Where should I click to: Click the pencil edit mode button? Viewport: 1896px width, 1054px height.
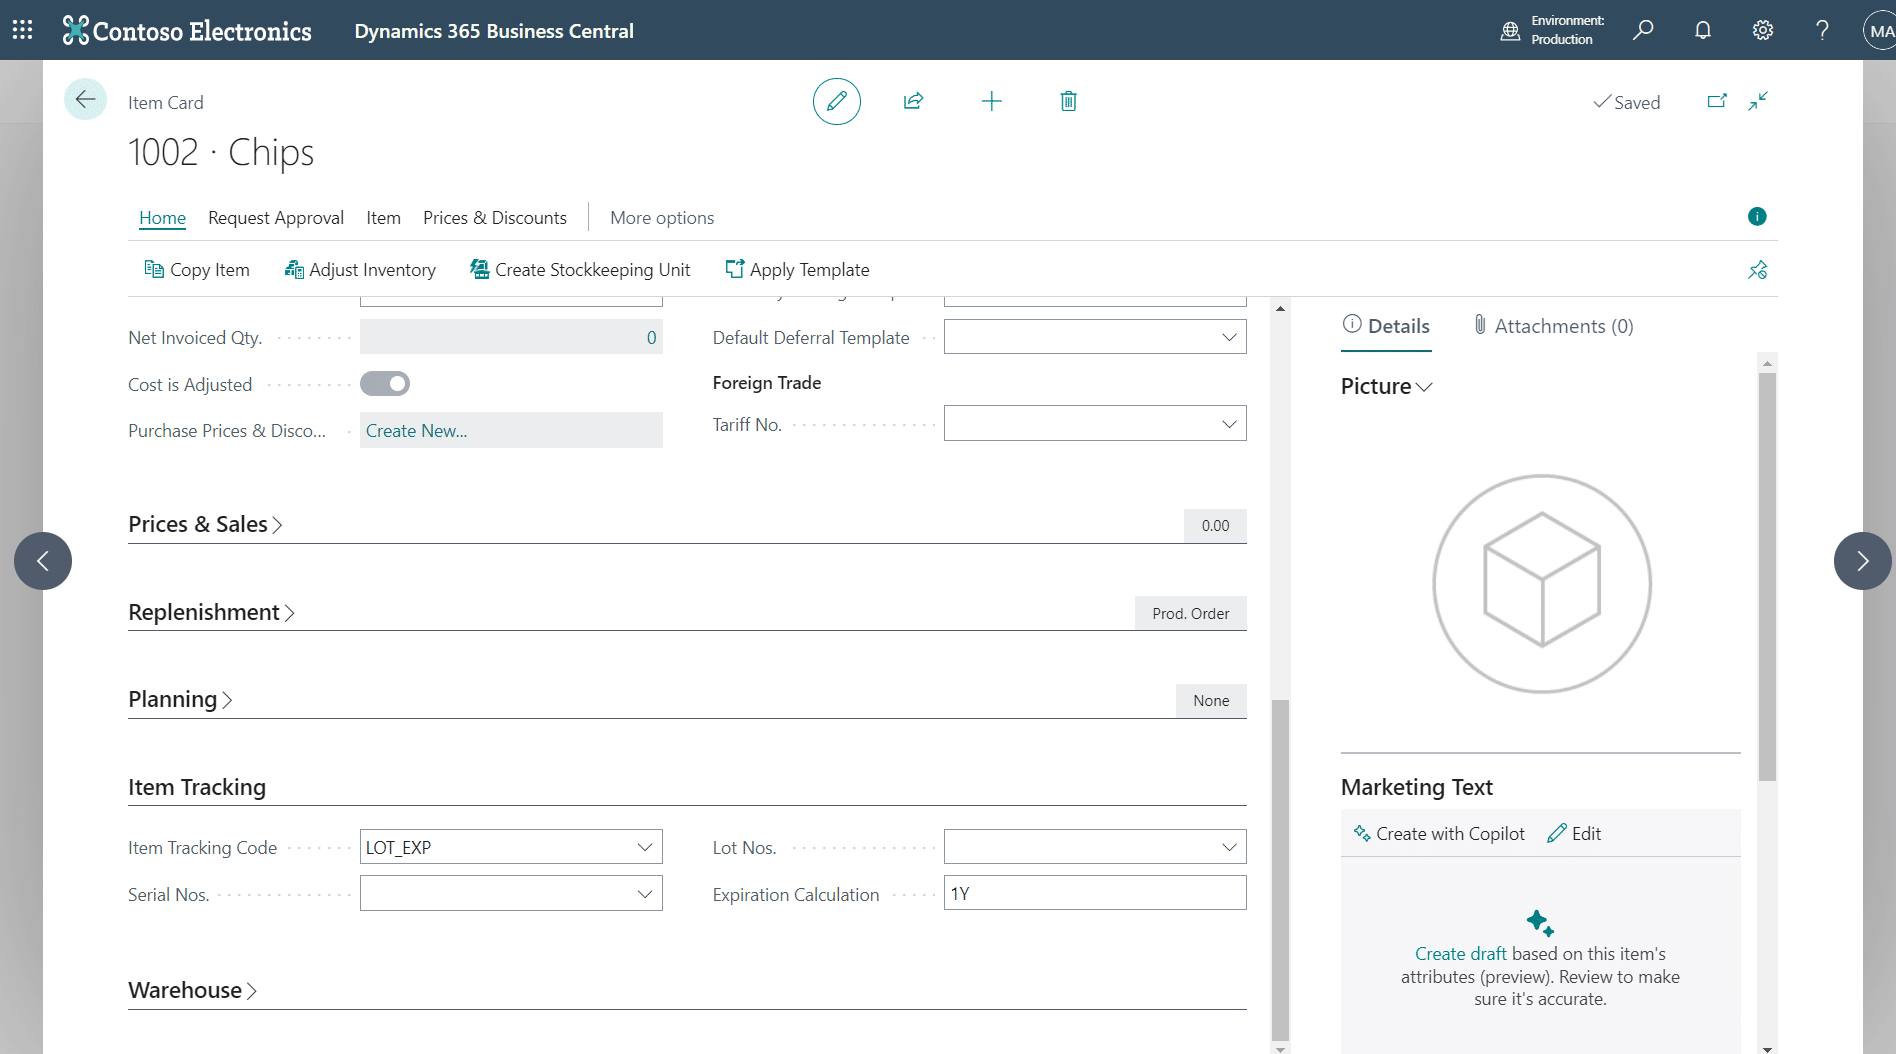[837, 101]
